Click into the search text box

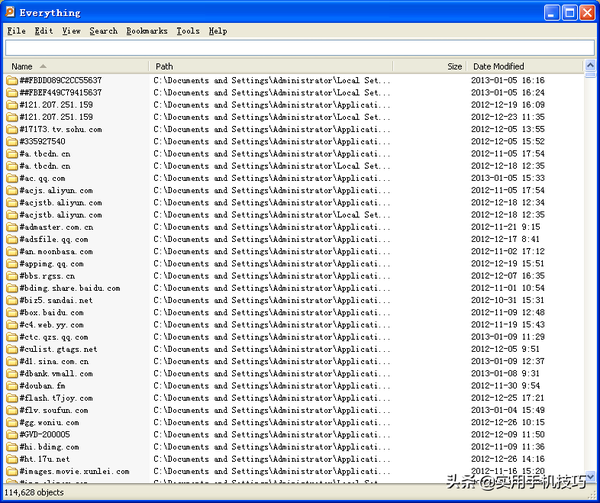pos(299,48)
